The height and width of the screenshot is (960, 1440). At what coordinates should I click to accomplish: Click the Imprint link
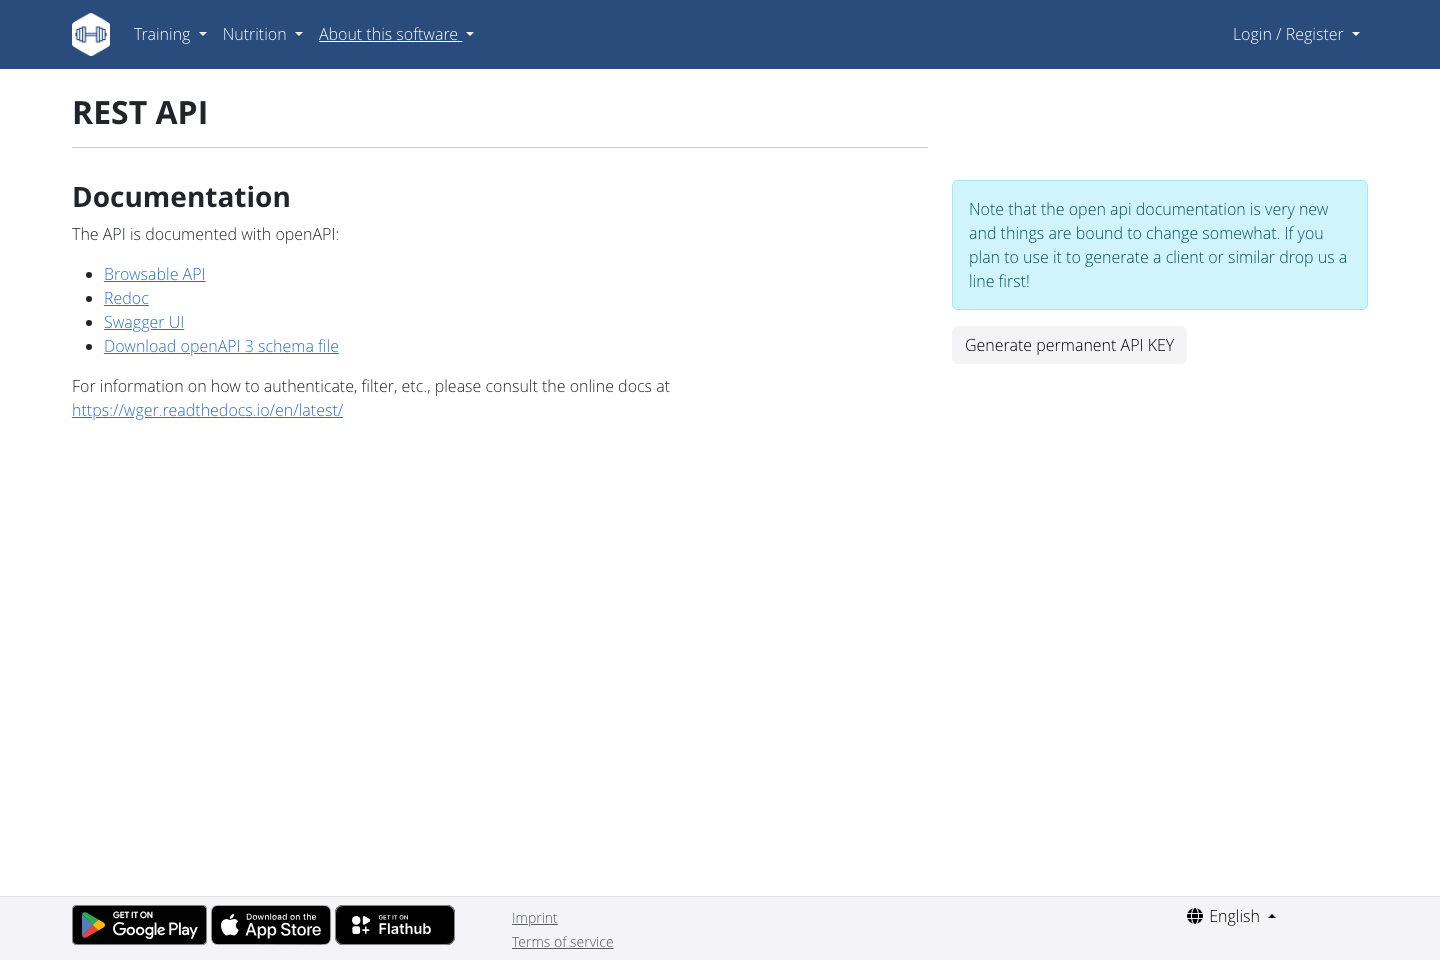pos(534,917)
